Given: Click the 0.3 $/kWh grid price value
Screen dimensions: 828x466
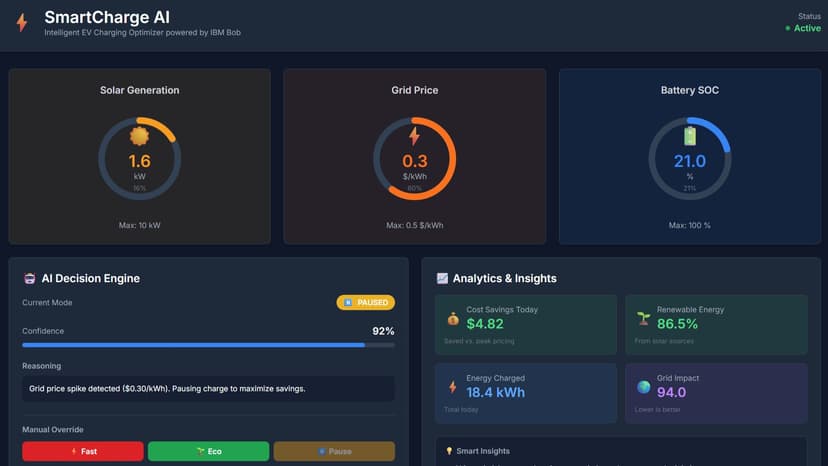Looking at the screenshot, I should (x=415, y=161).
